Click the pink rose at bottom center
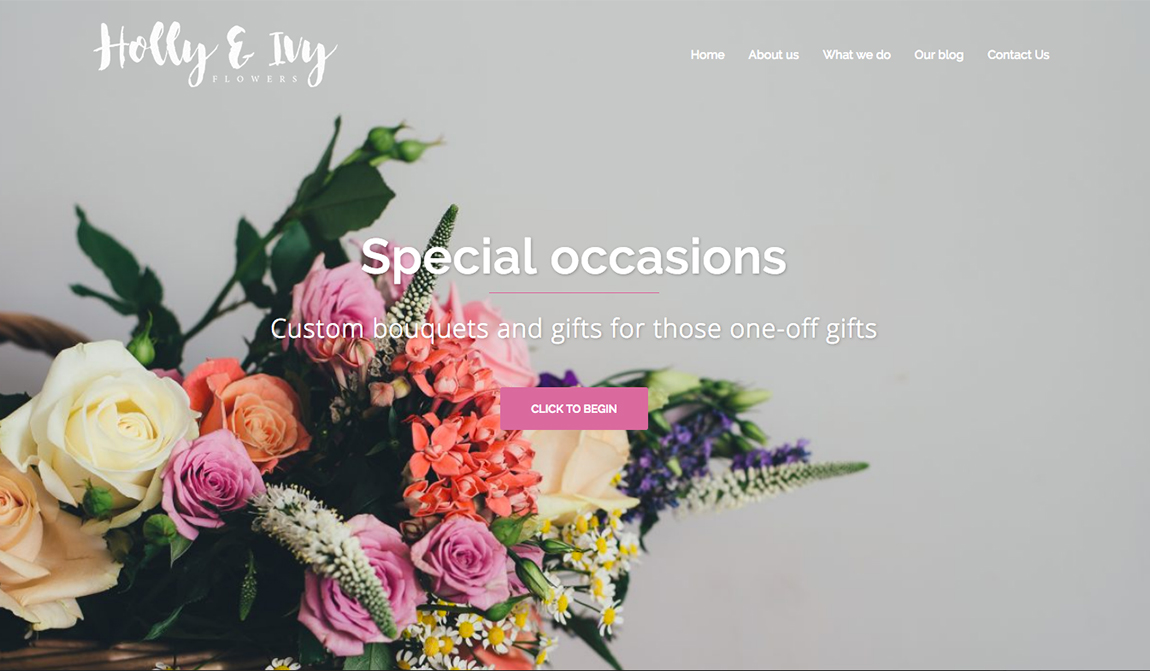The image size is (1150, 671). pos(462,561)
